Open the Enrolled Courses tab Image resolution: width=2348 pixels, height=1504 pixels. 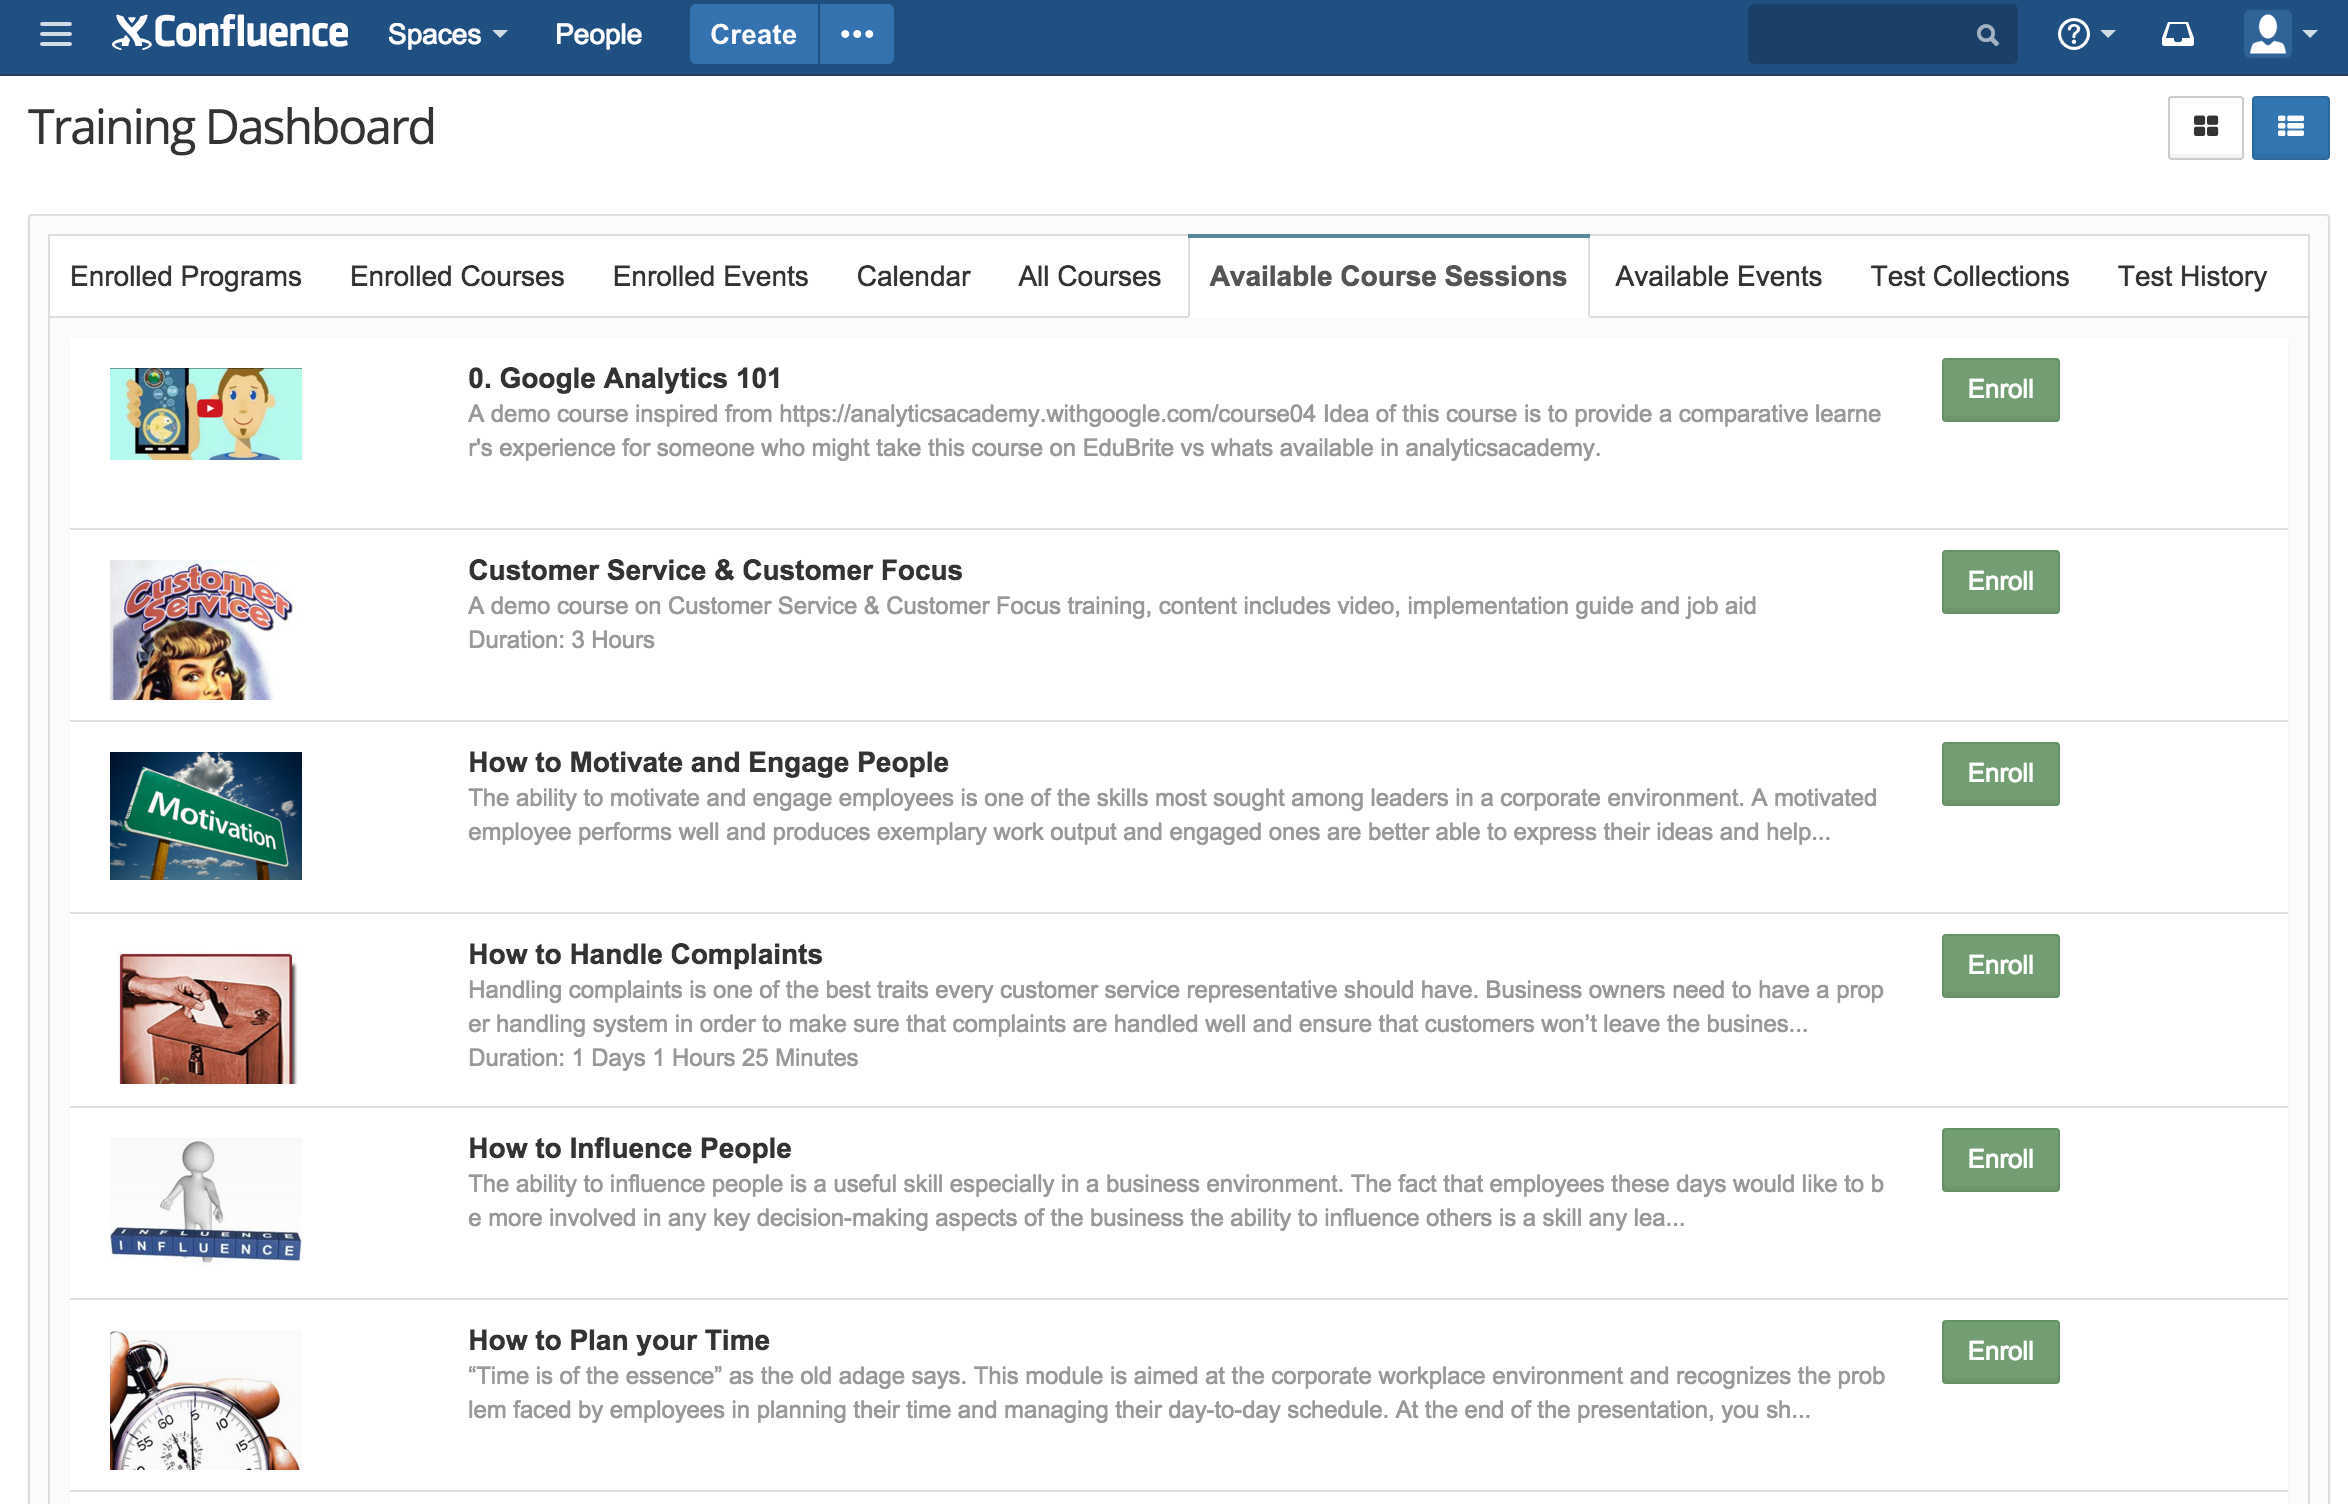[x=457, y=276]
